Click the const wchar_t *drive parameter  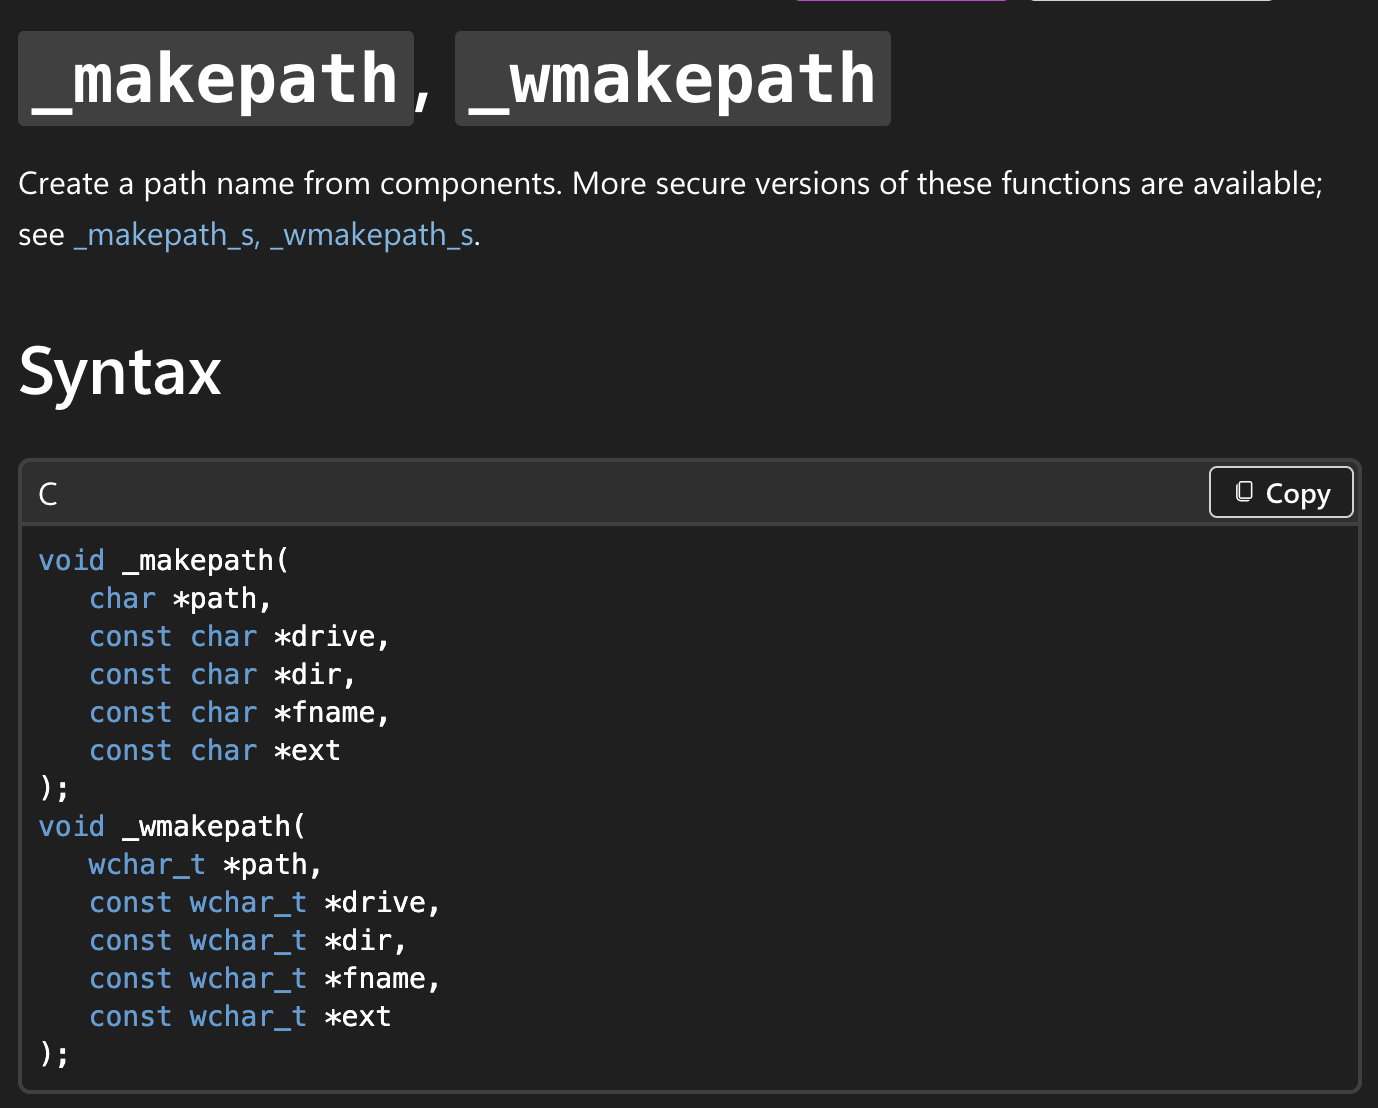[265, 902]
